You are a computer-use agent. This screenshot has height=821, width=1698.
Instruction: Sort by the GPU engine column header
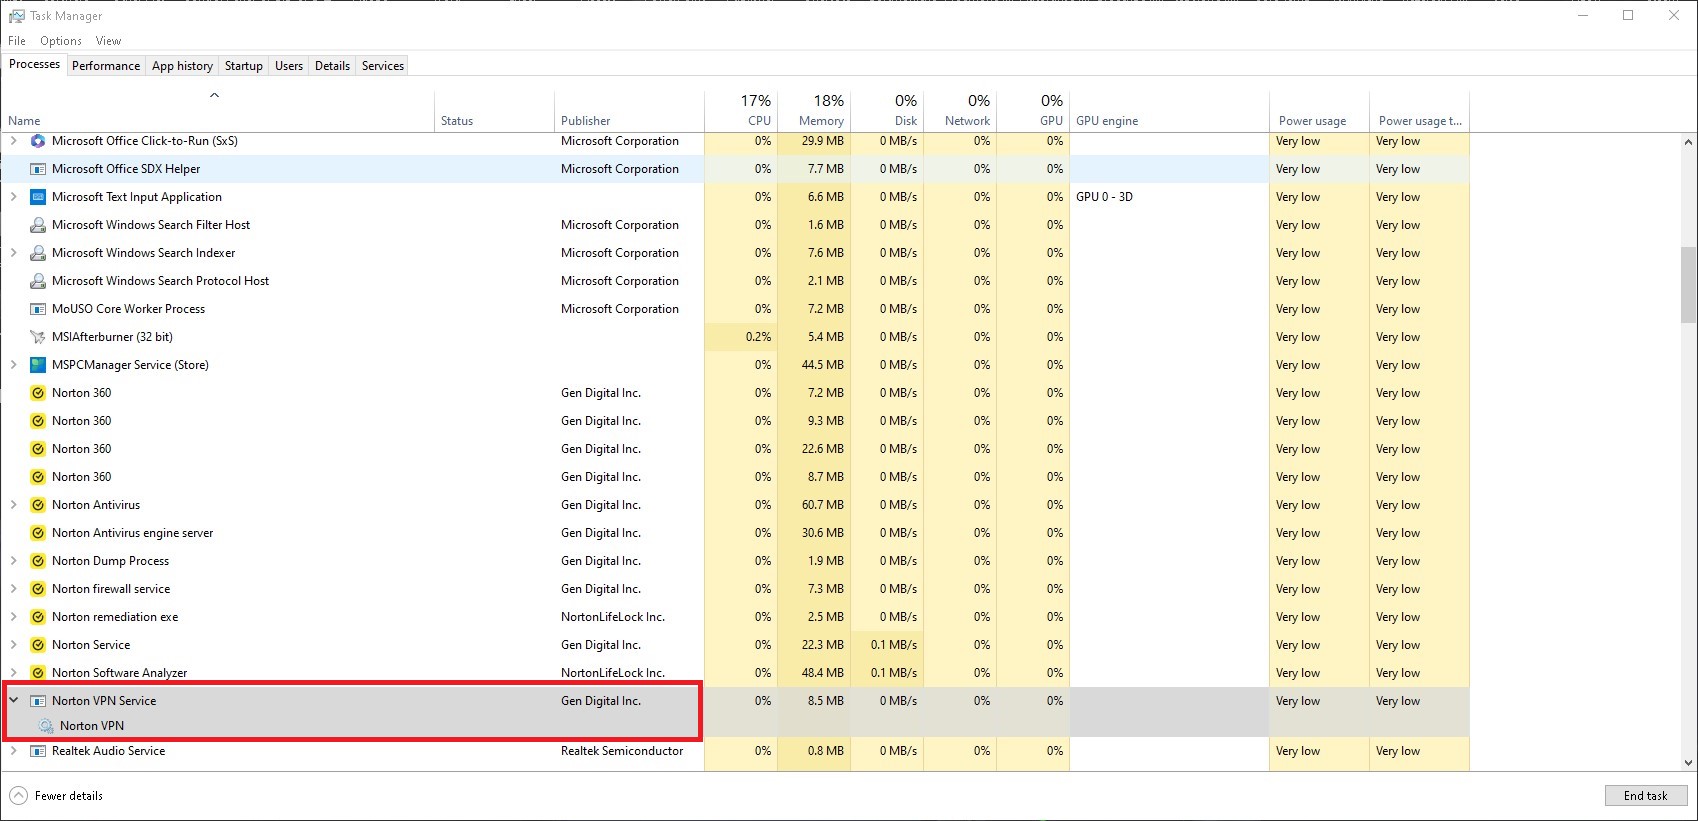pos(1169,110)
